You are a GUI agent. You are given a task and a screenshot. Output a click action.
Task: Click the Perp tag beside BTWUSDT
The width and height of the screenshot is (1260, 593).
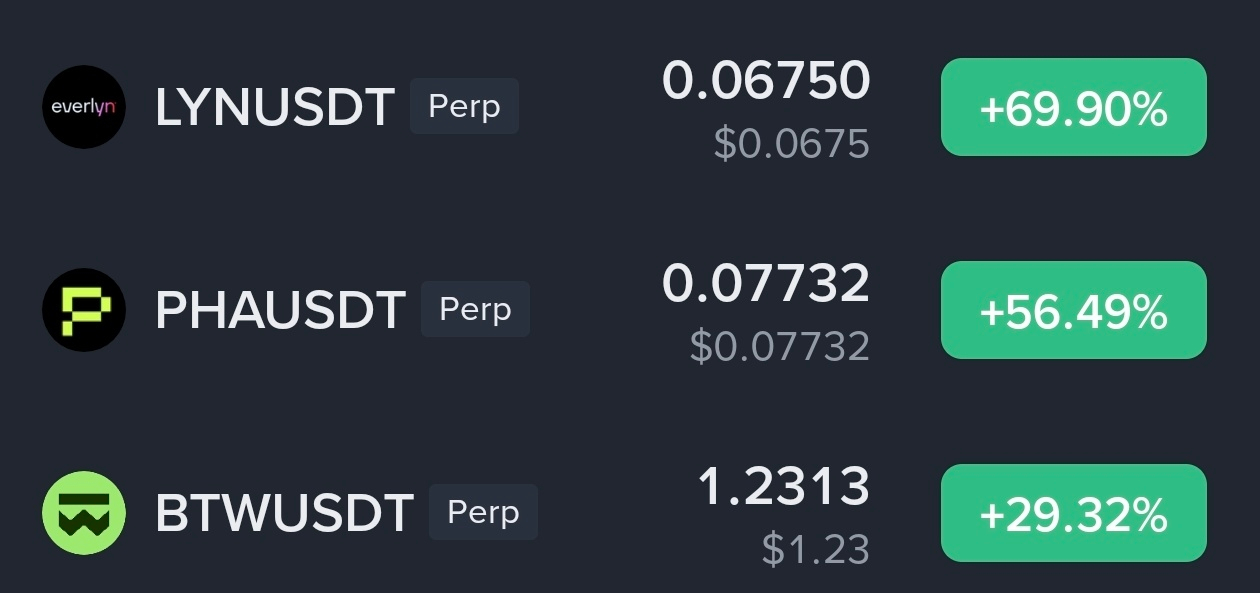coord(483,512)
